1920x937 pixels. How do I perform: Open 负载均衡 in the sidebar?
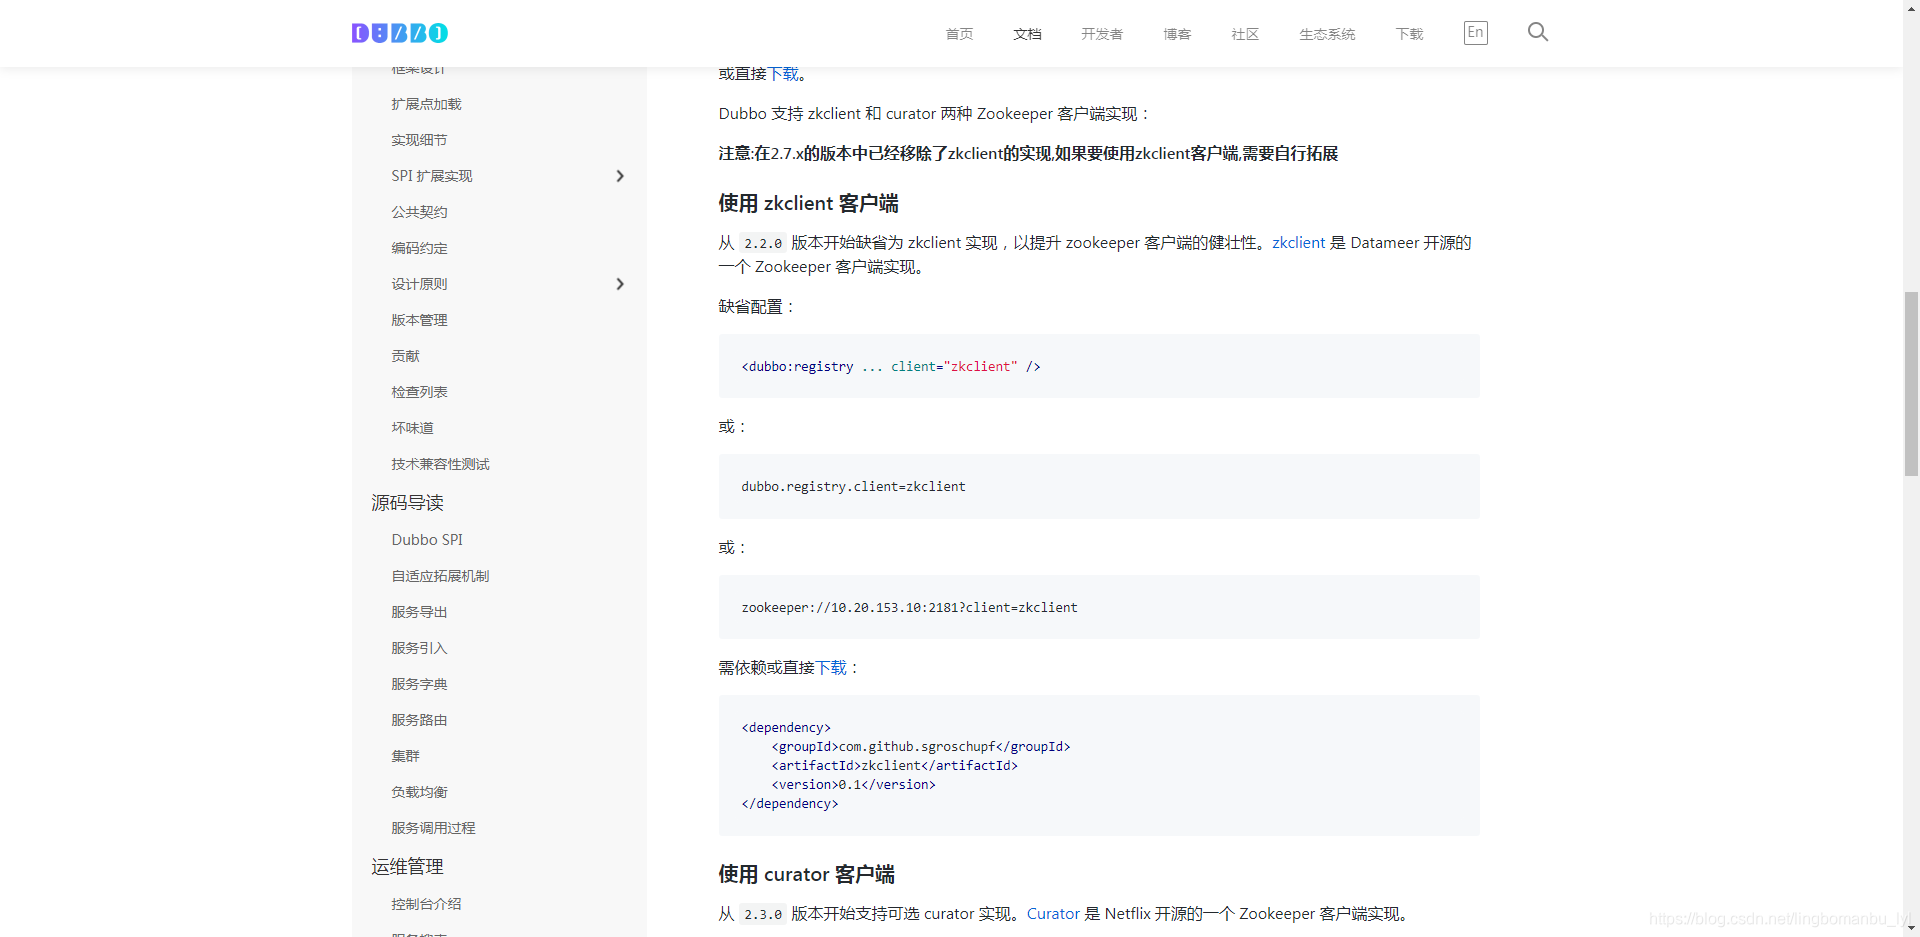click(x=419, y=792)
